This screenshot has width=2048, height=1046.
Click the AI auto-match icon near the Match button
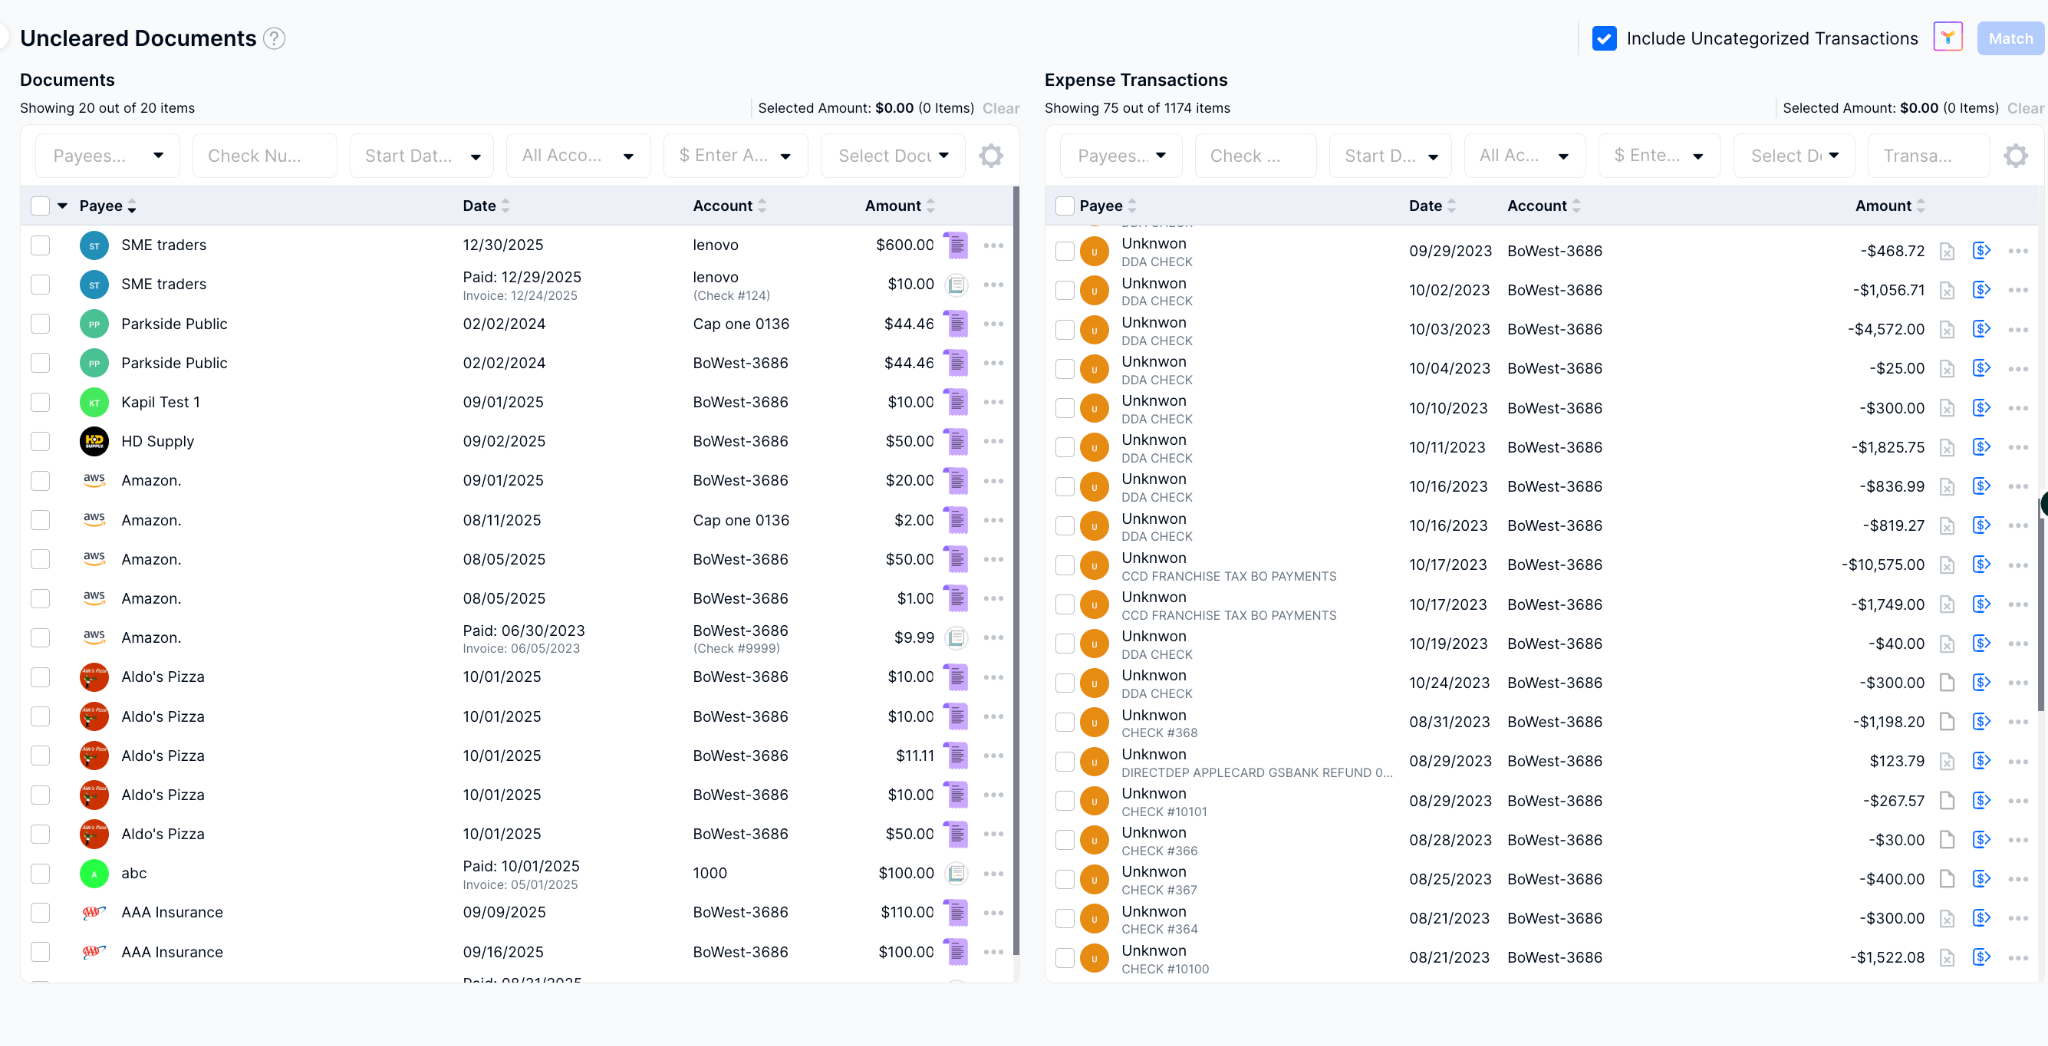1947,36
